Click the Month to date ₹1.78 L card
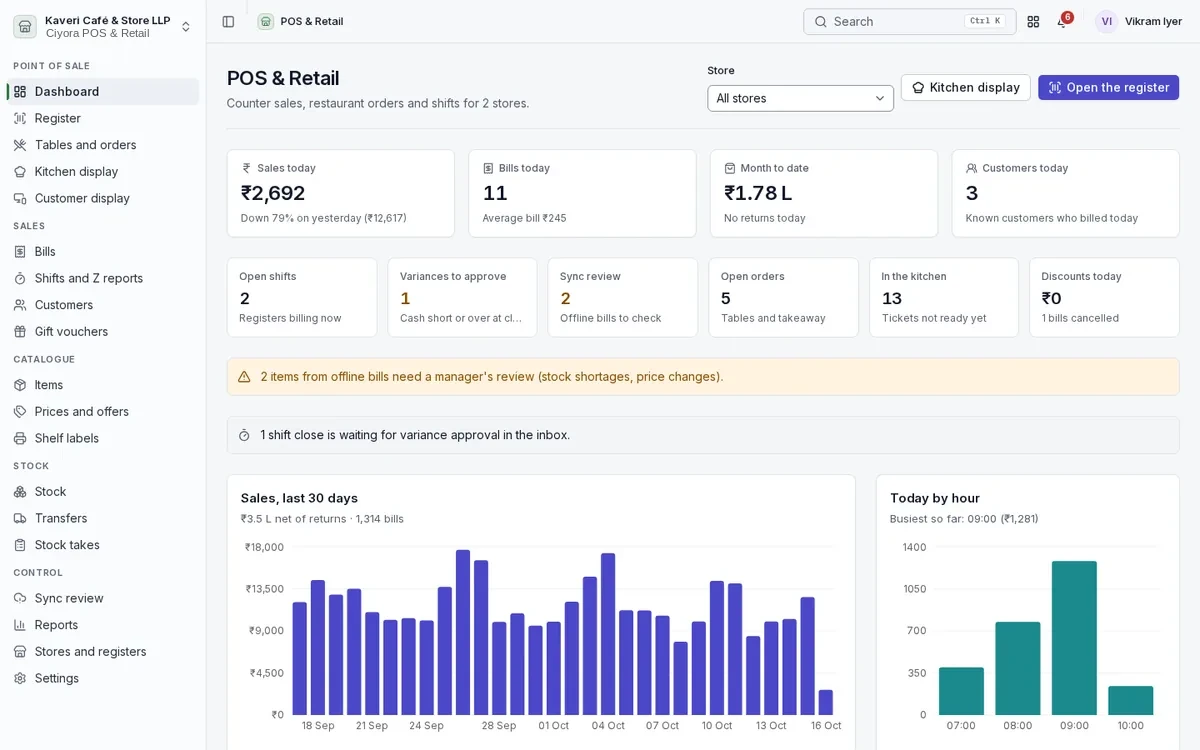Image resolution: width=1200 pixels, height=750 pixels. click(x=824, y=193)
